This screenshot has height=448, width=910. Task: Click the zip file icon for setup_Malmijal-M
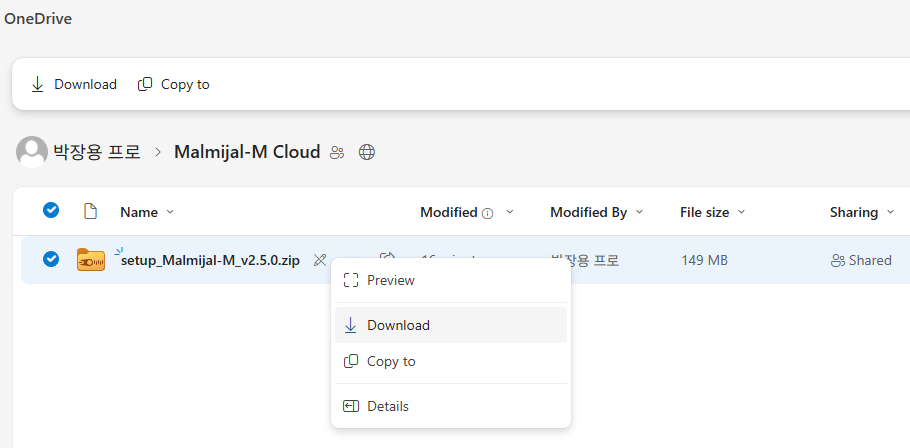pyautogui.click(x=90, y=260)
